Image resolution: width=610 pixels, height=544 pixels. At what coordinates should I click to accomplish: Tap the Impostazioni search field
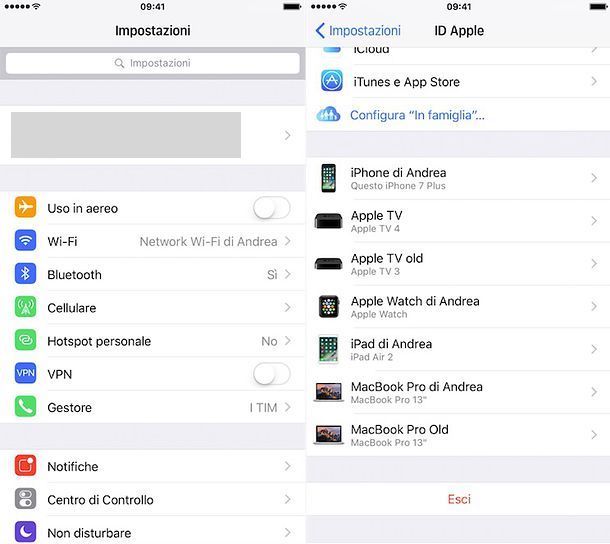click(x=152, y=63)
